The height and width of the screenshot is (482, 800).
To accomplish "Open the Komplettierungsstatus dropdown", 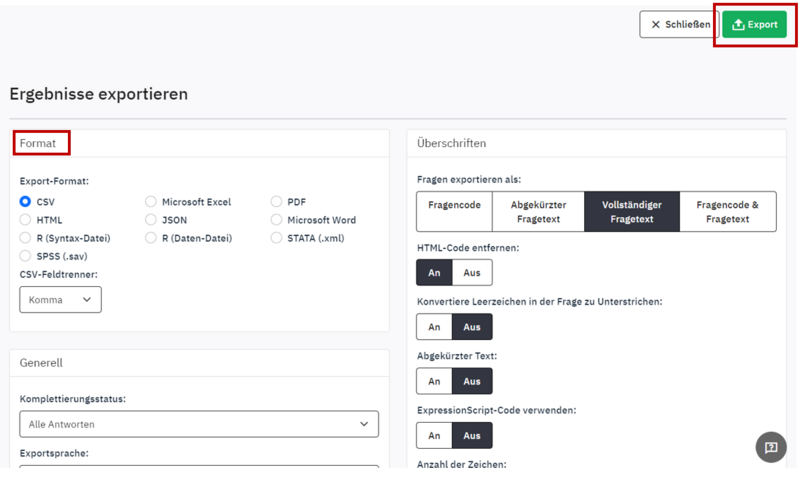I will [199, 424].
